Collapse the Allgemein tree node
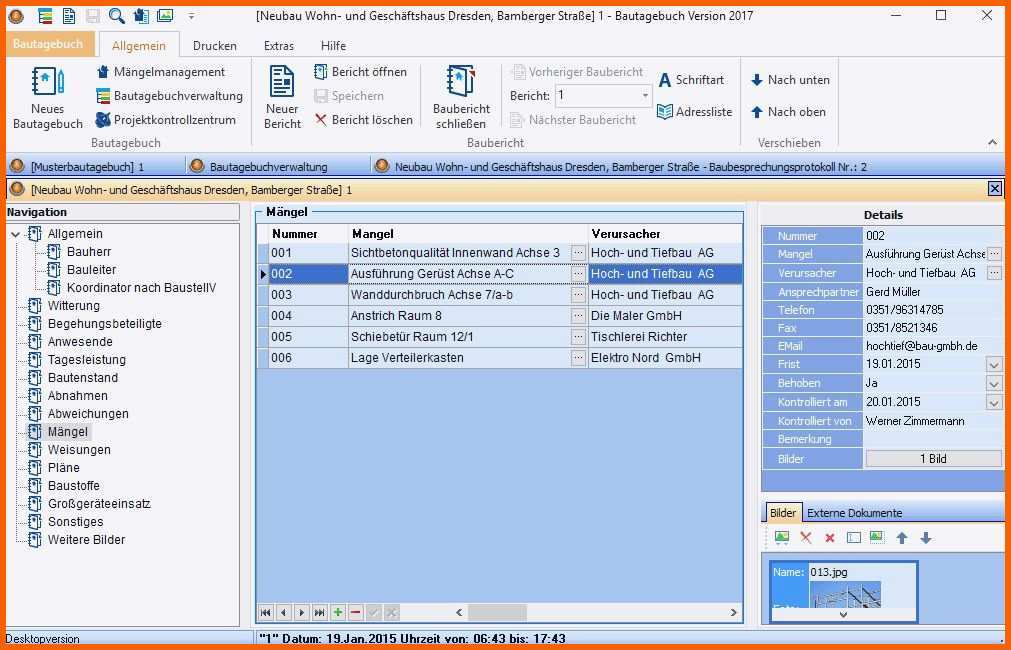Image resolution: width=1011 pixels, height=650 pixels. pyautogui.click(x=16, y=234)
